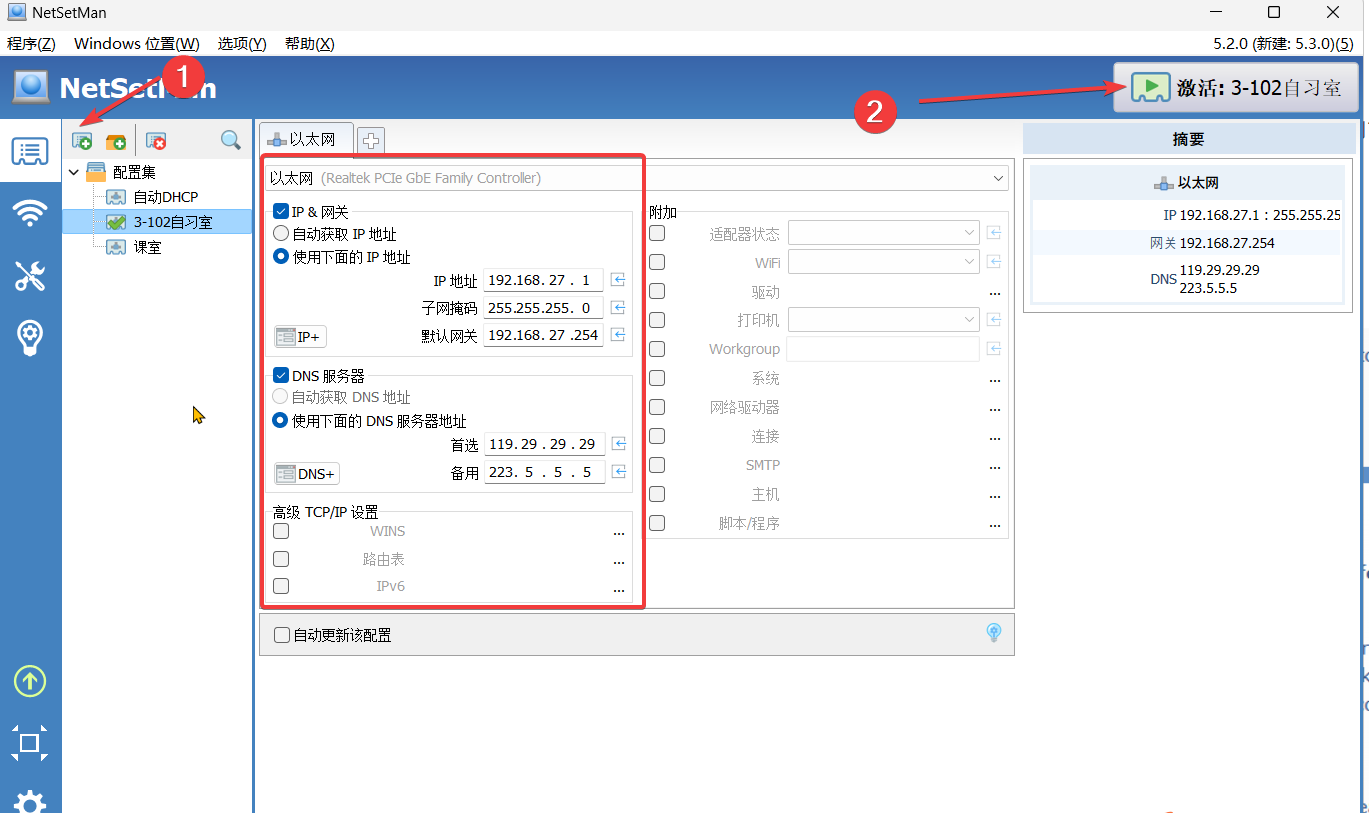Open the 系统 ellipsis button
The width and height of the screenshot is (1369, 813).
tap(994, 380)
